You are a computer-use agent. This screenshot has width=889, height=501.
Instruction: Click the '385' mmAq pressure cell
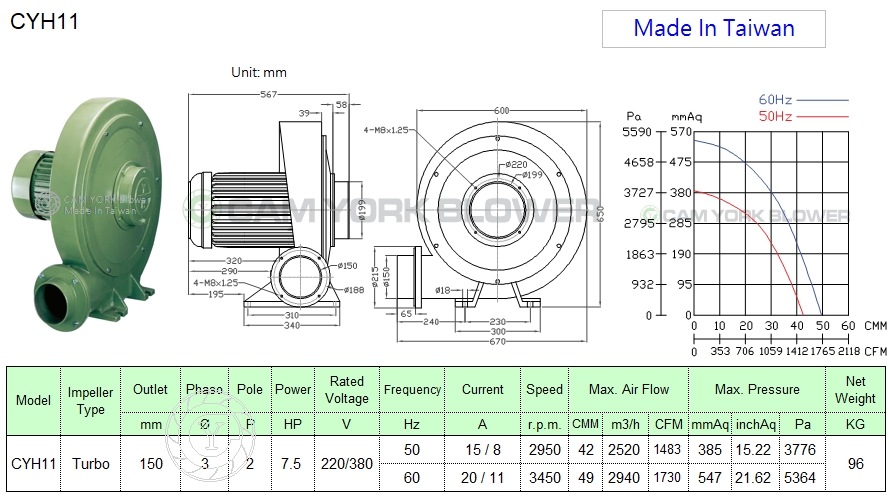coord(710,450)
